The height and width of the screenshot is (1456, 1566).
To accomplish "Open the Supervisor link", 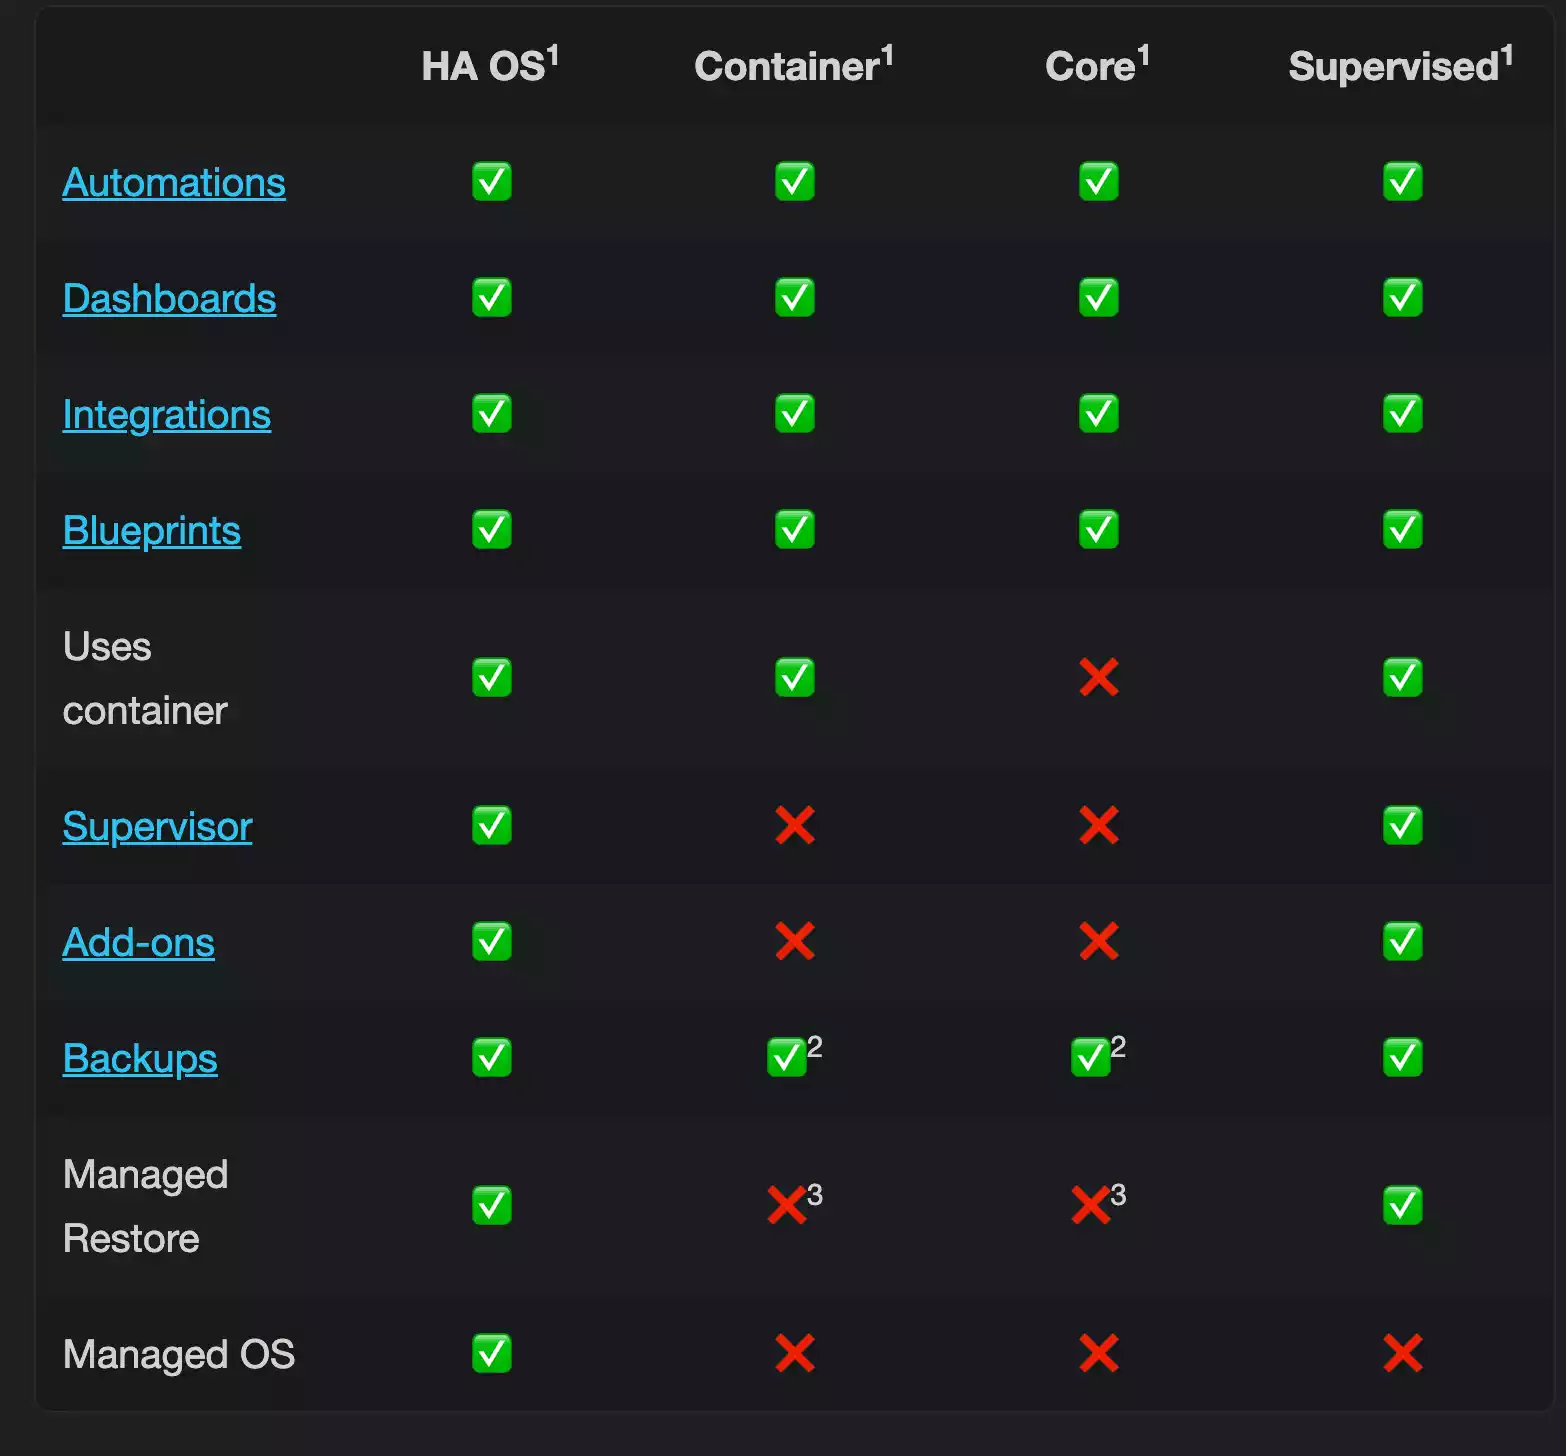I will tap(157, 827).
